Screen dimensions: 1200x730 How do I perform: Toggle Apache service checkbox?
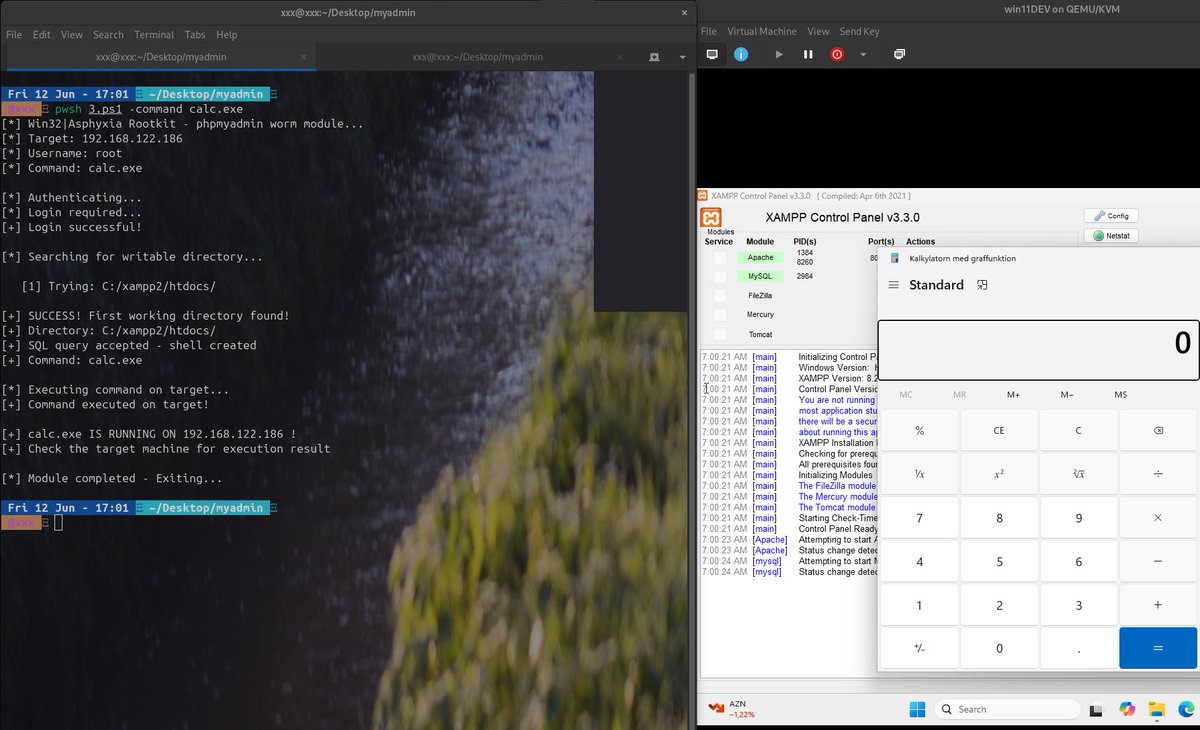click(720, 258)
